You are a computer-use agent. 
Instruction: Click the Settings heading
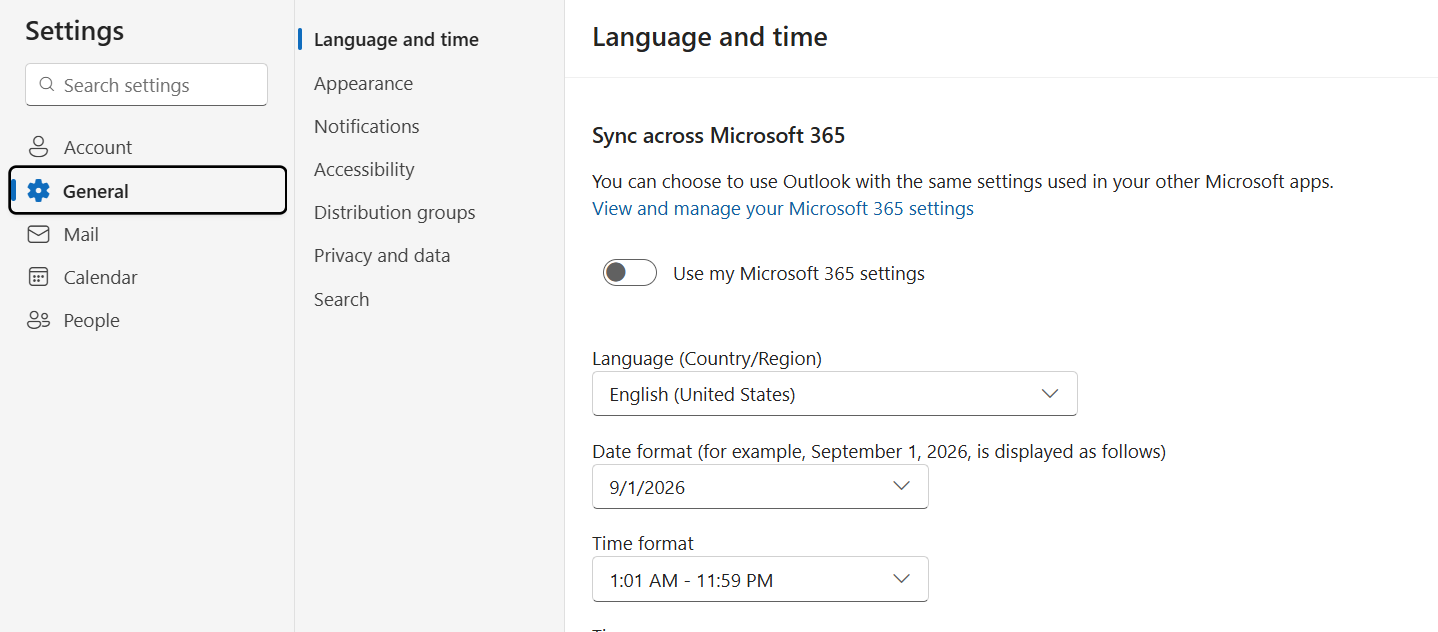75,31
